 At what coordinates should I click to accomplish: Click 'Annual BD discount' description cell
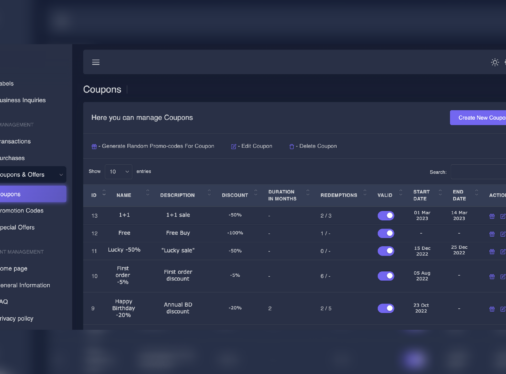click(178, 308)
